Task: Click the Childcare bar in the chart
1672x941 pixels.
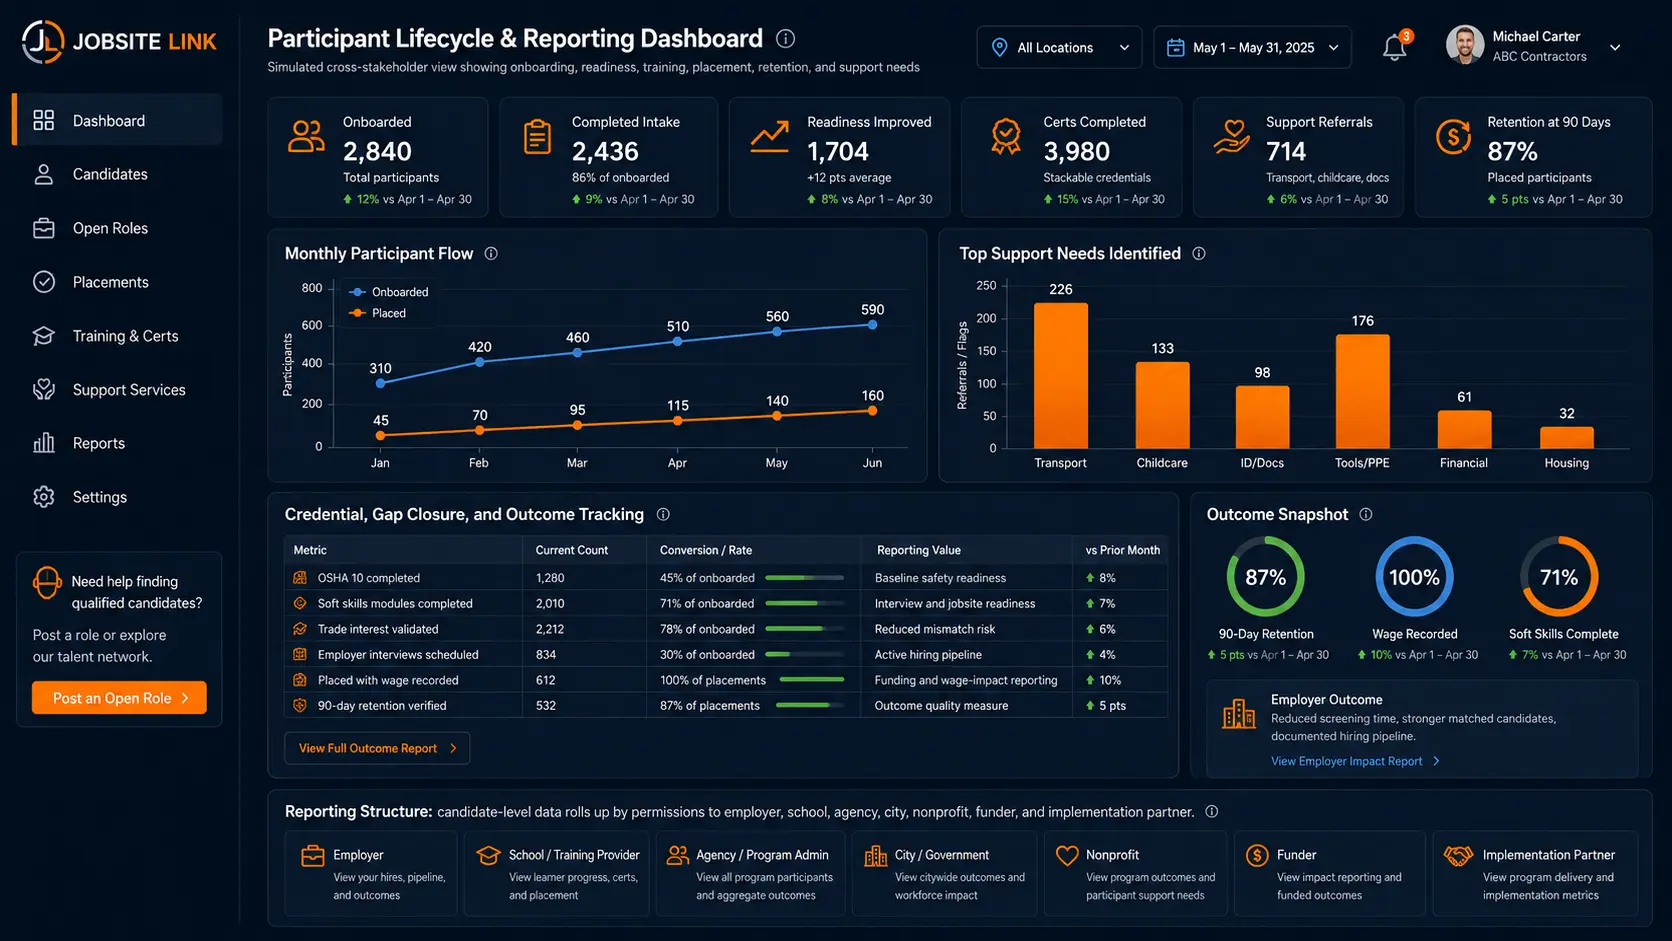Action: pyautogui.click(x=1162, y=405)
